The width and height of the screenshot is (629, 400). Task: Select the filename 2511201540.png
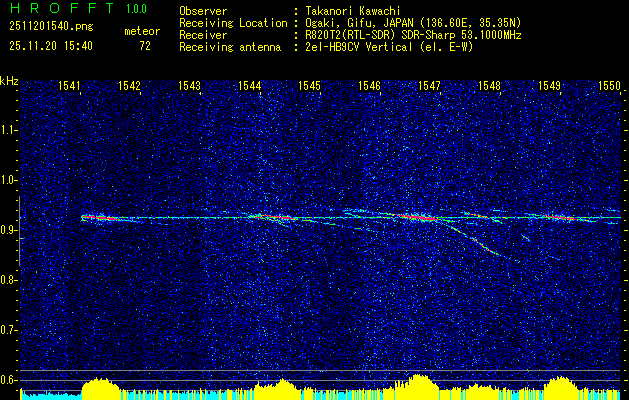tap(51, 26)
